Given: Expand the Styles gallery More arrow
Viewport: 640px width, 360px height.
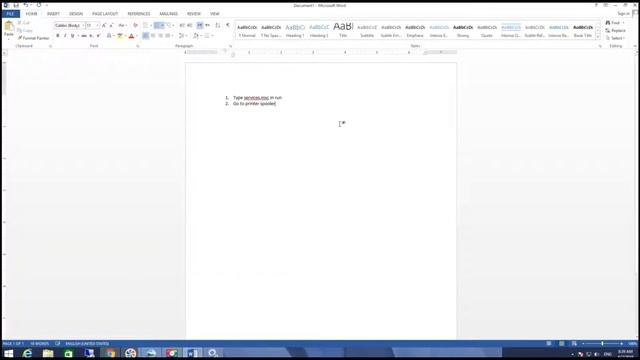Looking at the screenshot, I should tap(598, 37).
